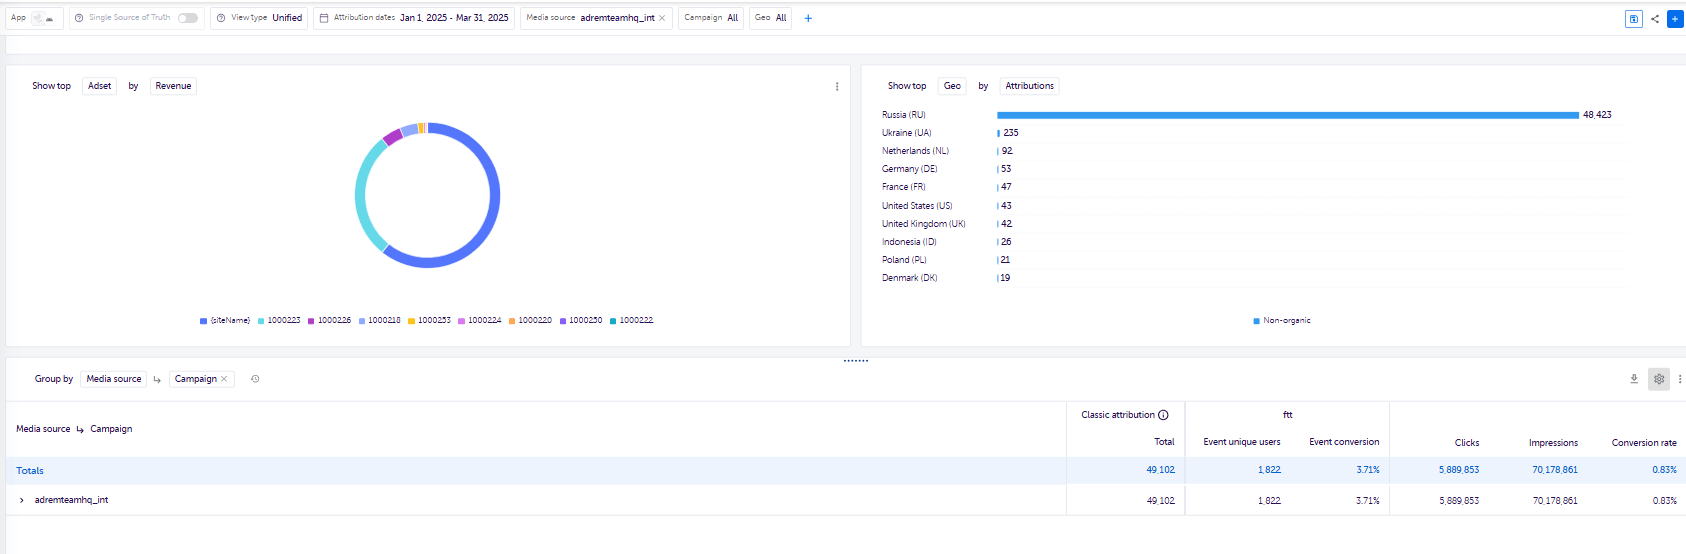Sort by Total column header
The height and width of the screenshot is (554, 1686).
coord(1164,442)
